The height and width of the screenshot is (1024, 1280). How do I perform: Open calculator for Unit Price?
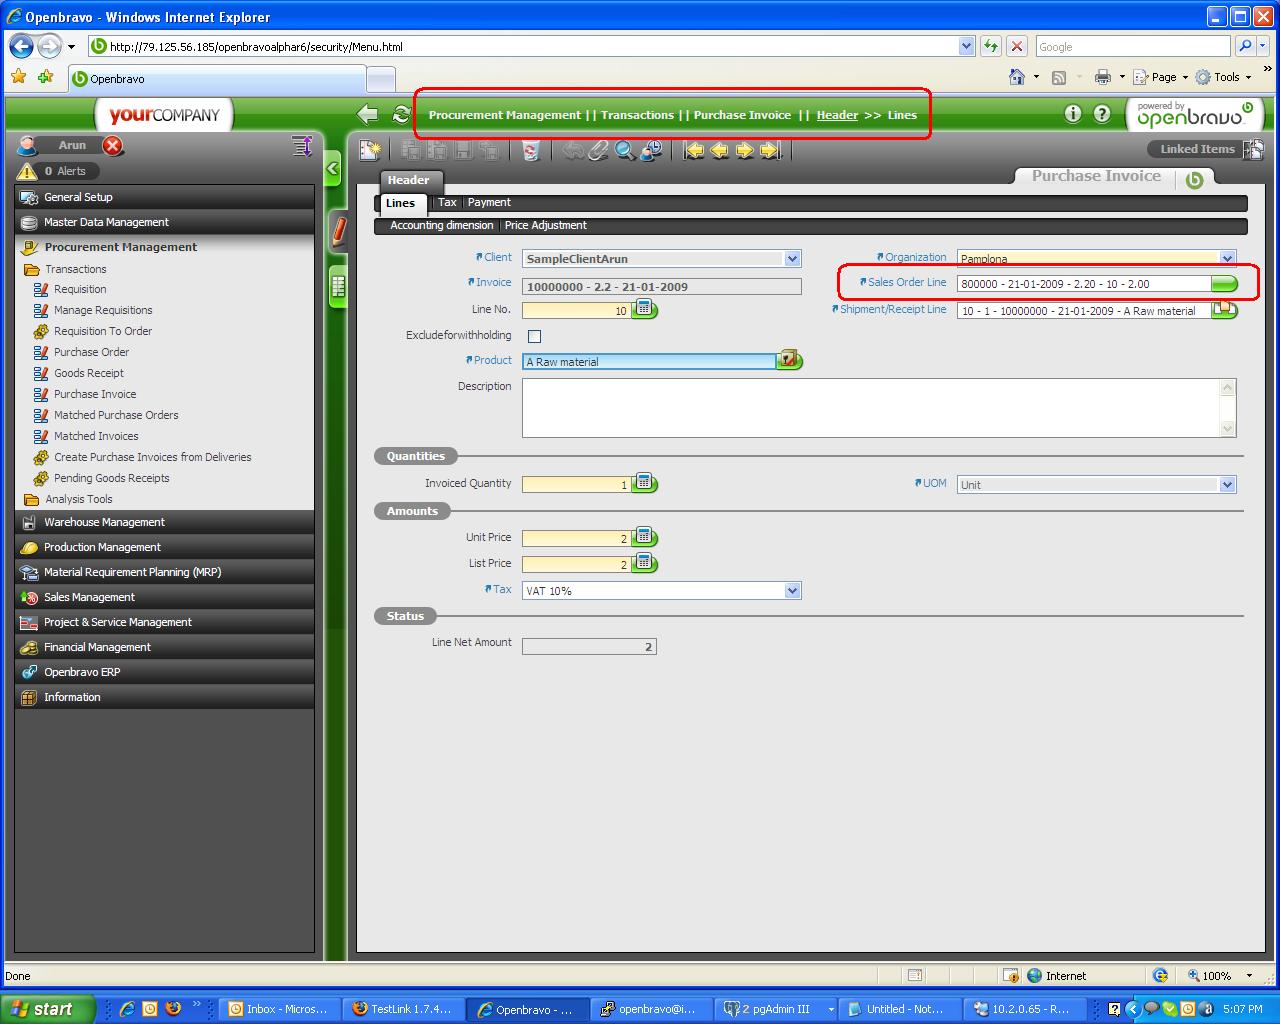(x=646, y=537)
